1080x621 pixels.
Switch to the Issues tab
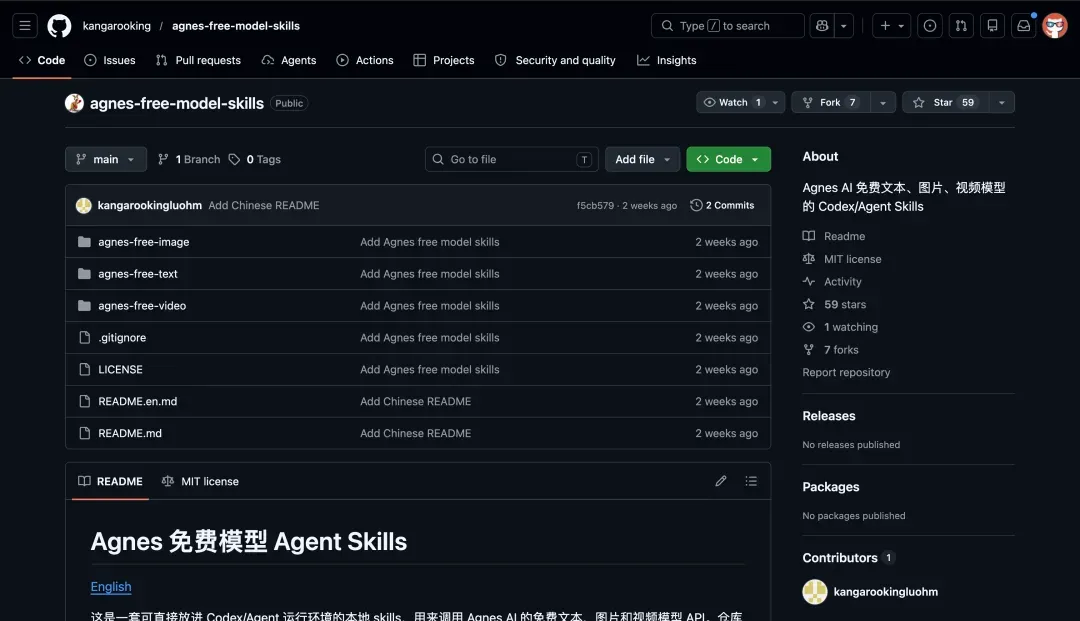(110, 61)
